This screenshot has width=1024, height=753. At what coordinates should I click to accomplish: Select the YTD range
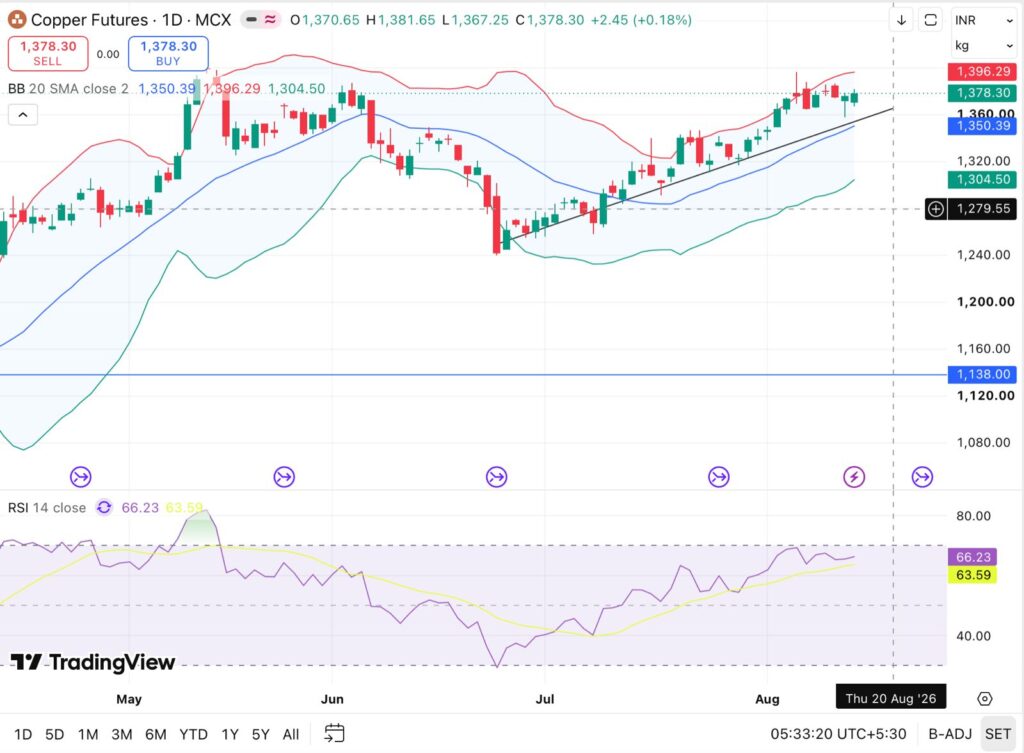[193, 734]
